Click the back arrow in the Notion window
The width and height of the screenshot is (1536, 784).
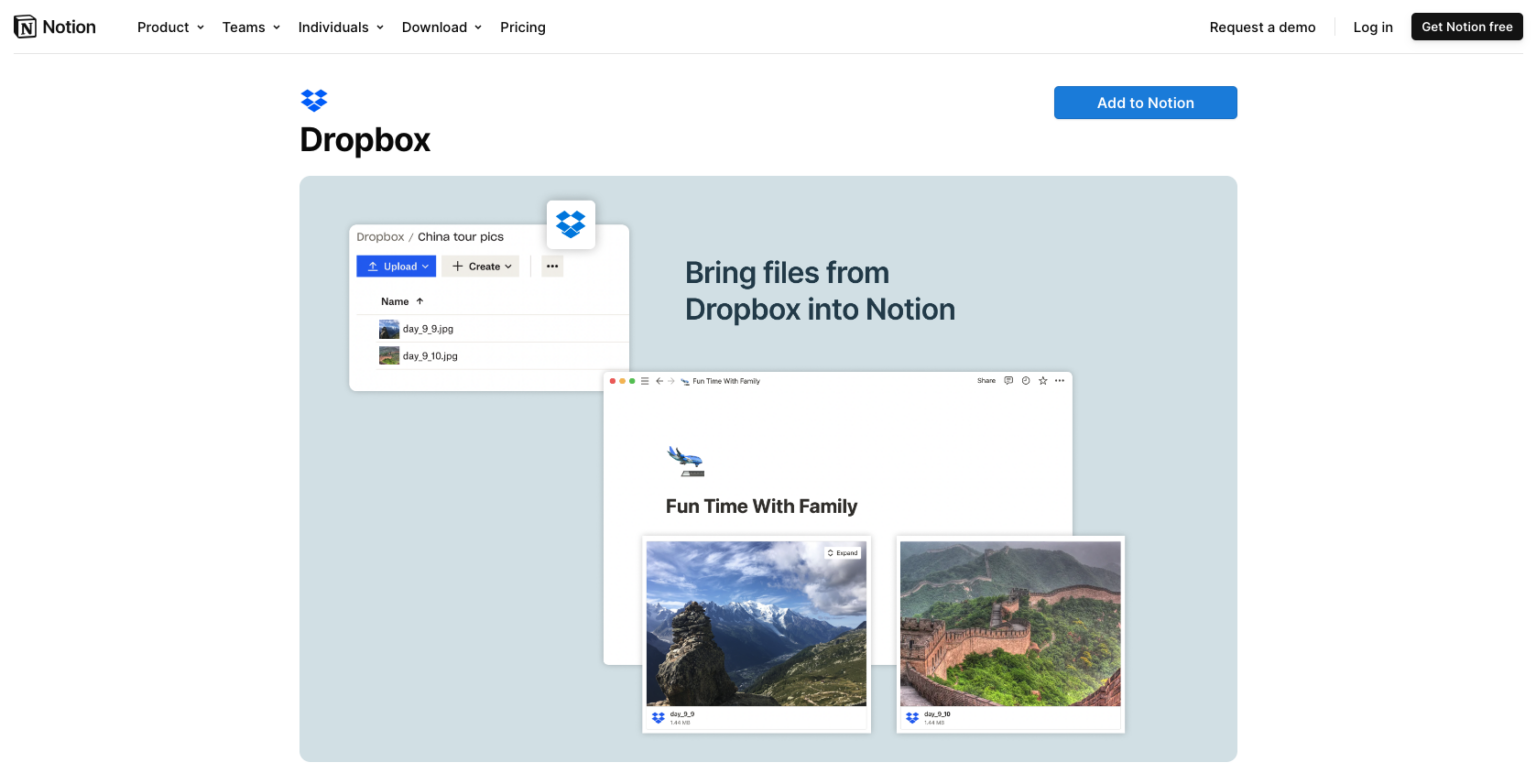tap(659, 381)
